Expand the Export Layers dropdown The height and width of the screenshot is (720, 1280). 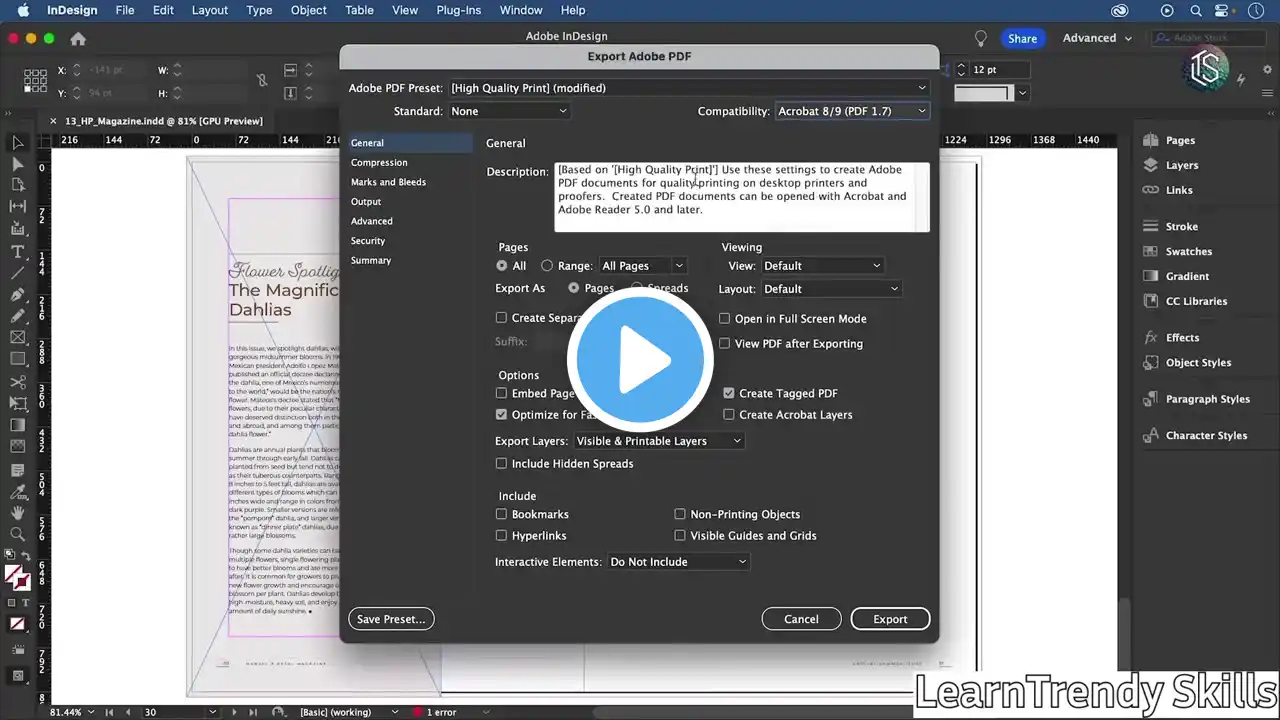click(x=659, y=441)
